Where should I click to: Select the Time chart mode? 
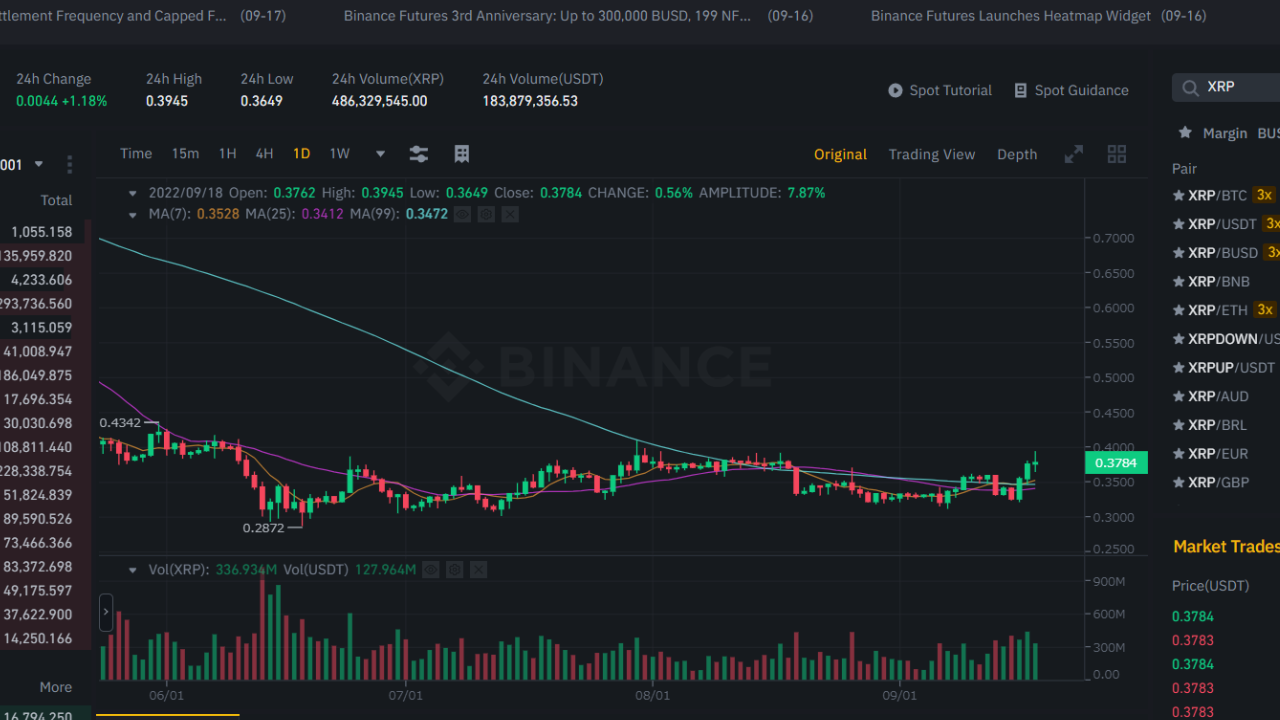pos(136,154)
